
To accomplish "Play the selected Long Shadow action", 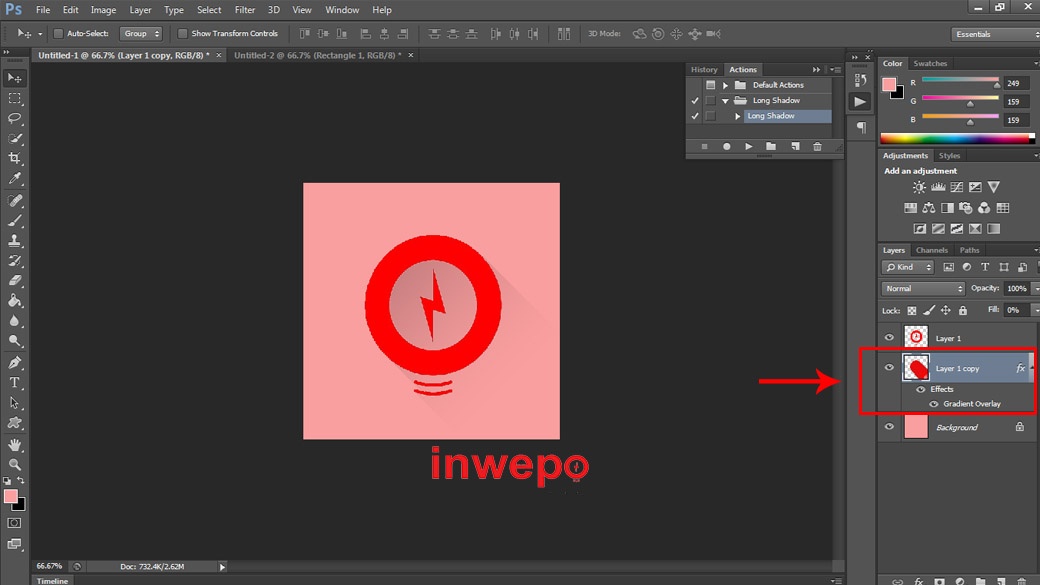I will click(749, 147).
